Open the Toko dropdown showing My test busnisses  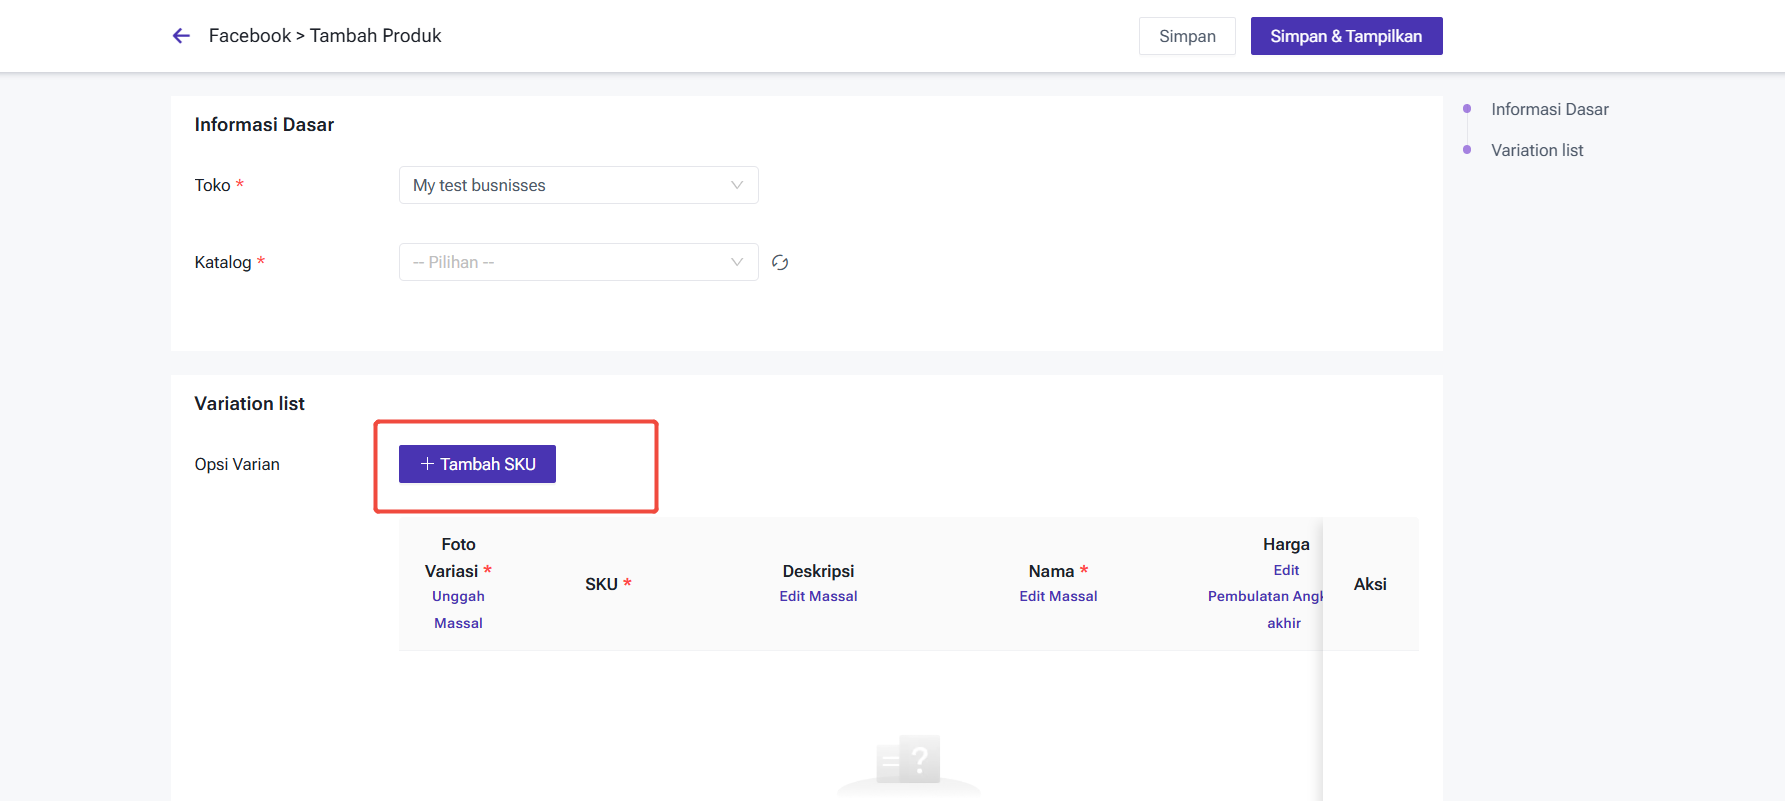[578, 185]
